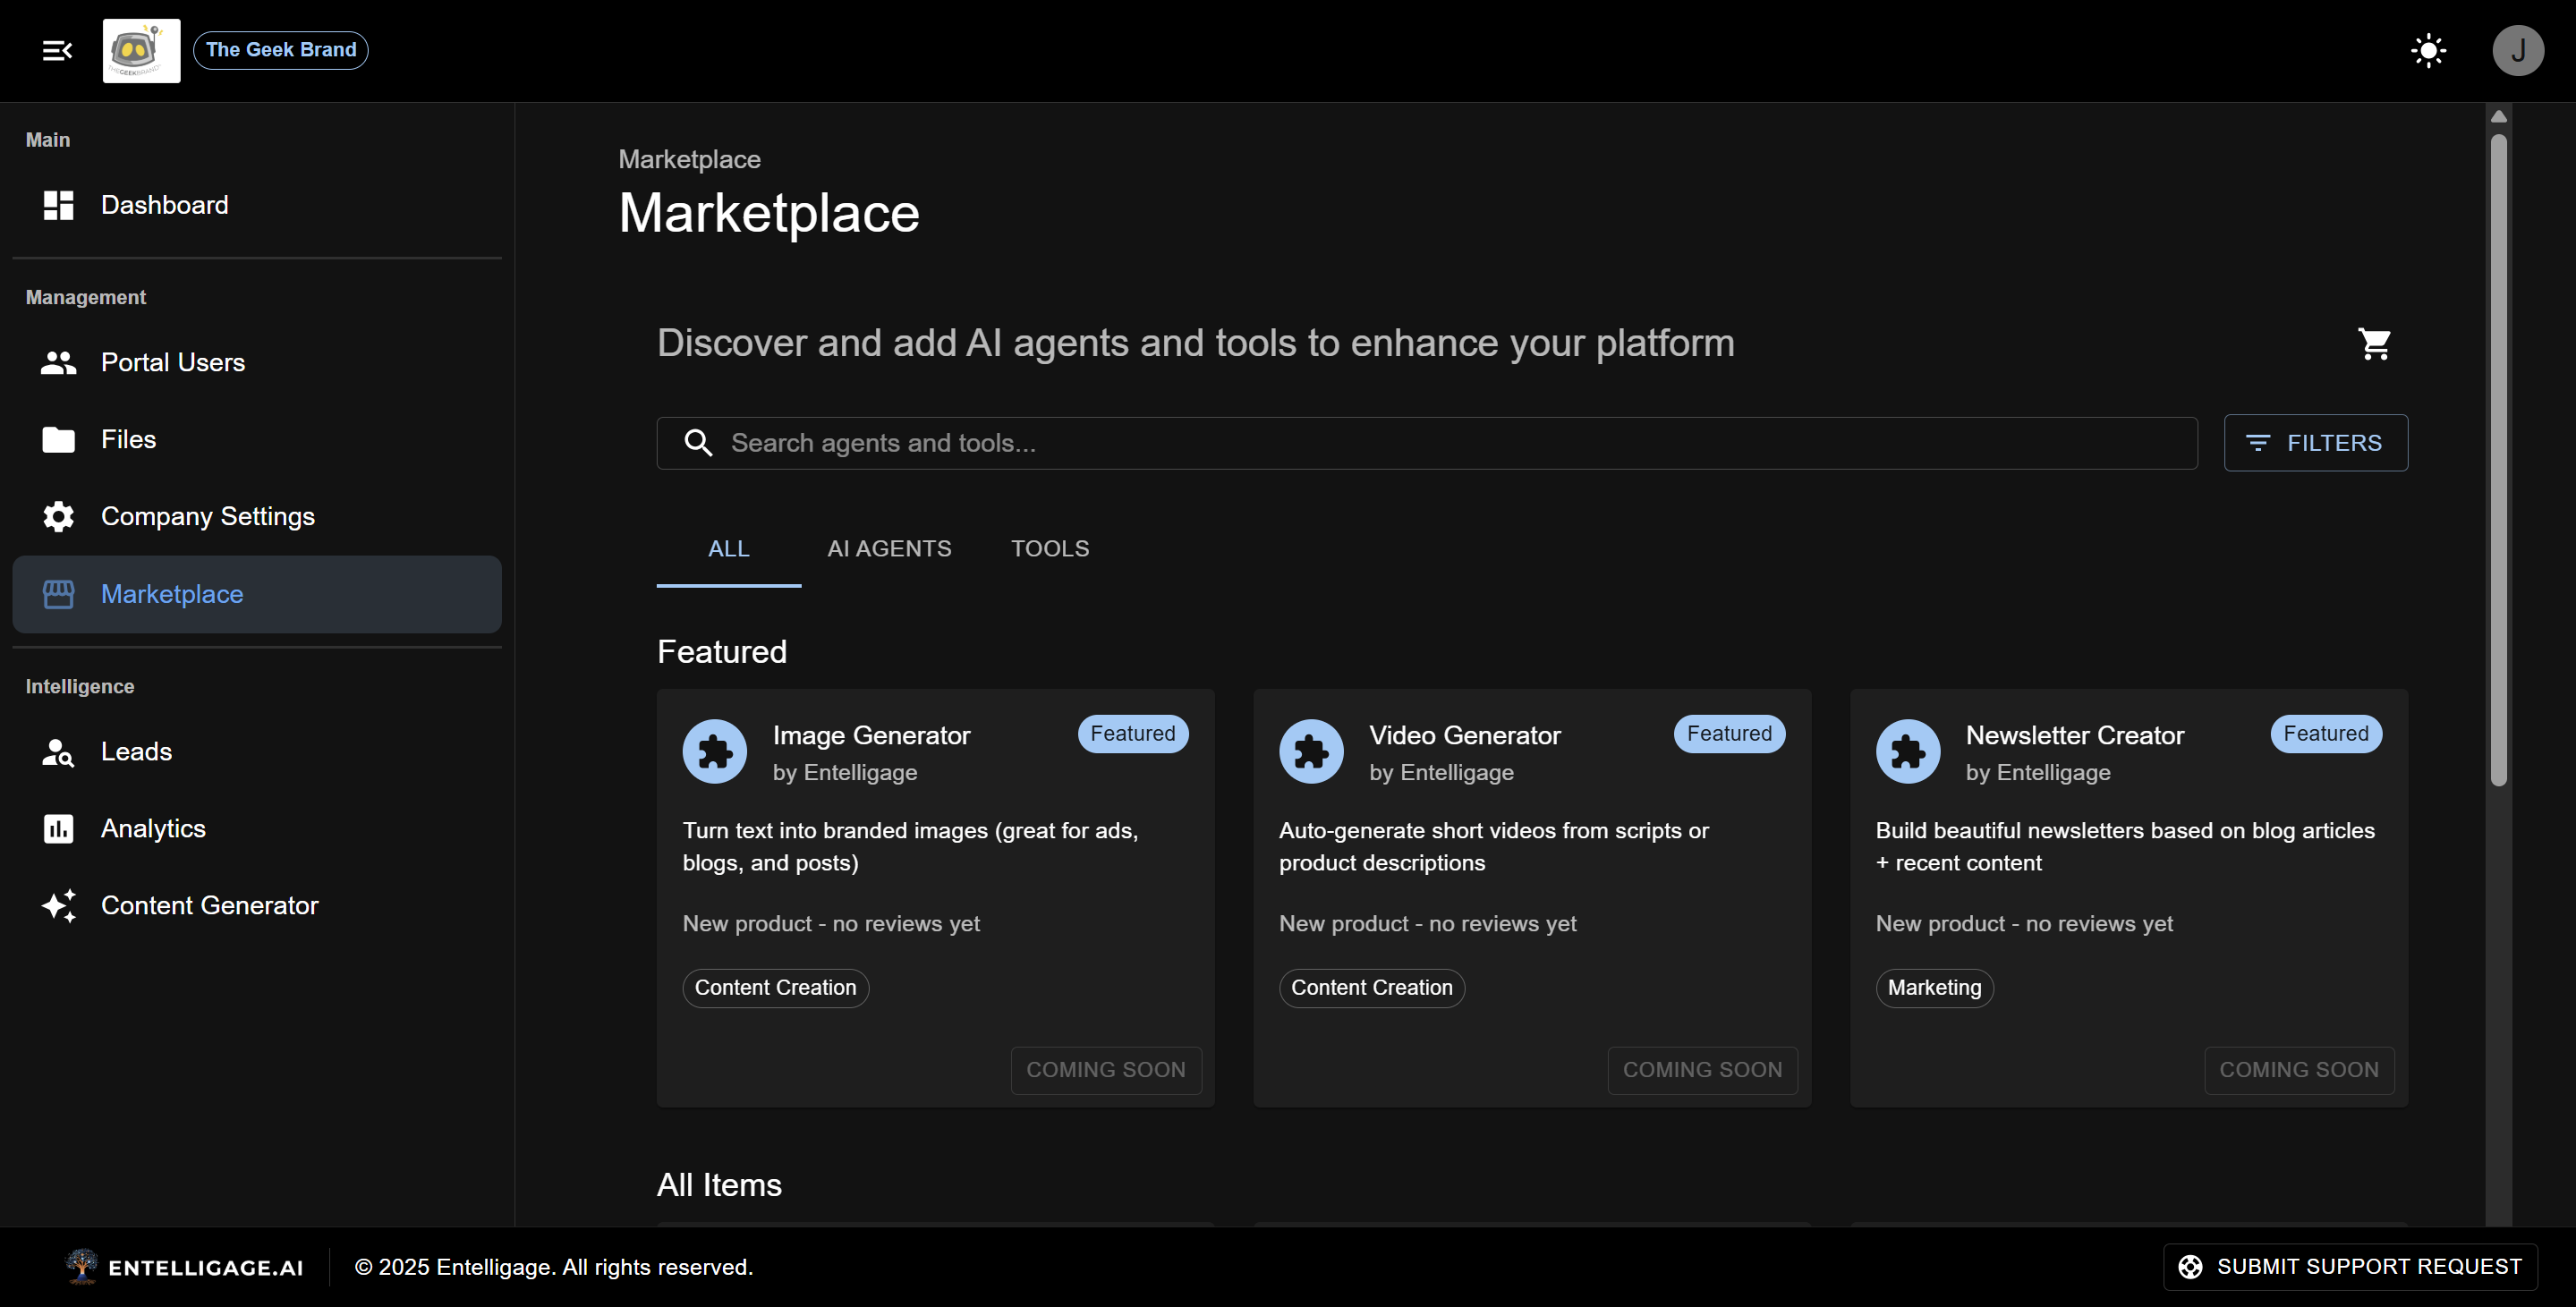Navigate to Leads
The width and height of the screenshot is (2576, 1307).
(257, 752)
